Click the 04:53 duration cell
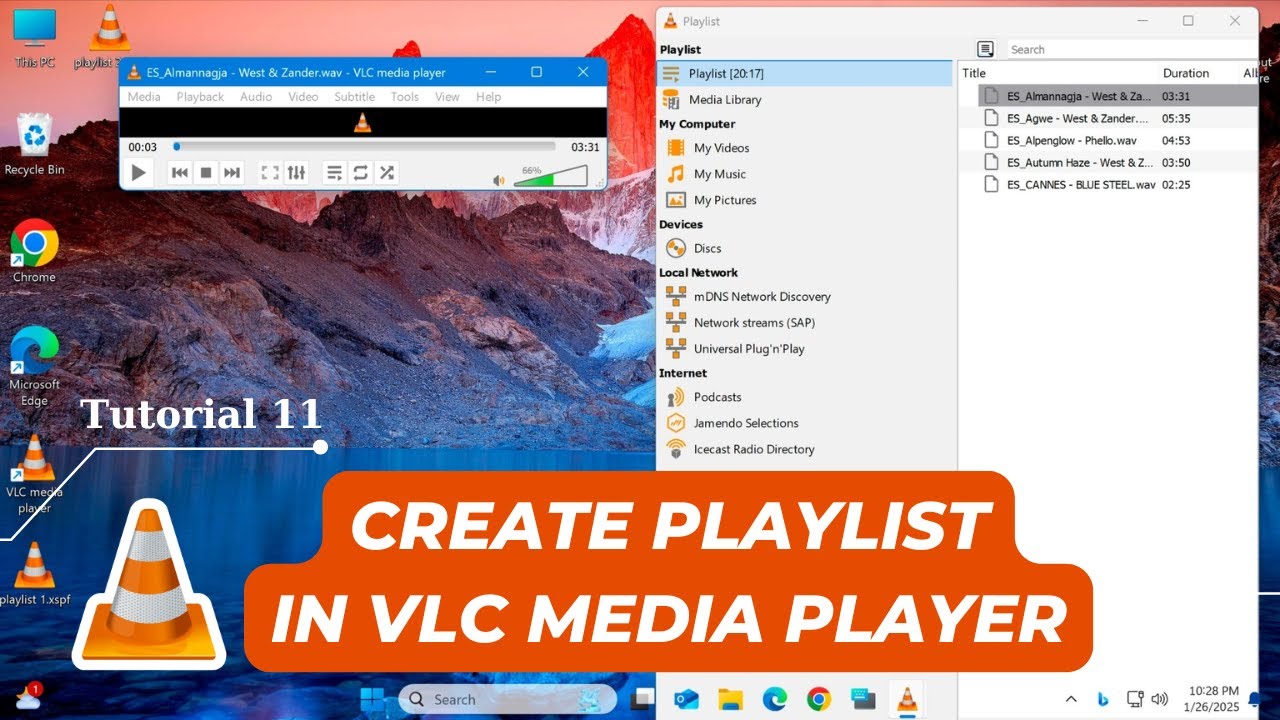Viewport: 1280px width, 720px height. [1176, 140]
